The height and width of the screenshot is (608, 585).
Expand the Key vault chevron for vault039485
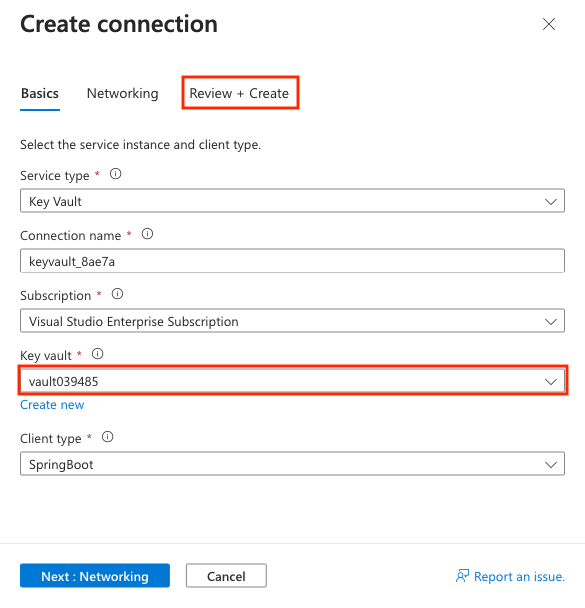coord(551,382)
